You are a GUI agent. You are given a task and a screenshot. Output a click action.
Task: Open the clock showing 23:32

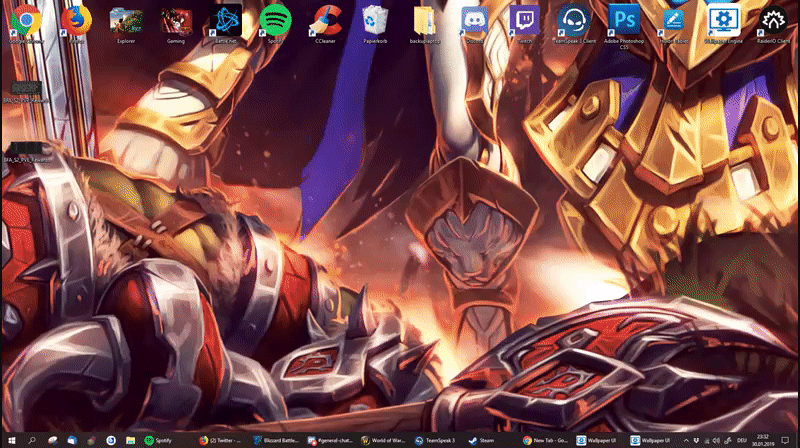(763, 440)
